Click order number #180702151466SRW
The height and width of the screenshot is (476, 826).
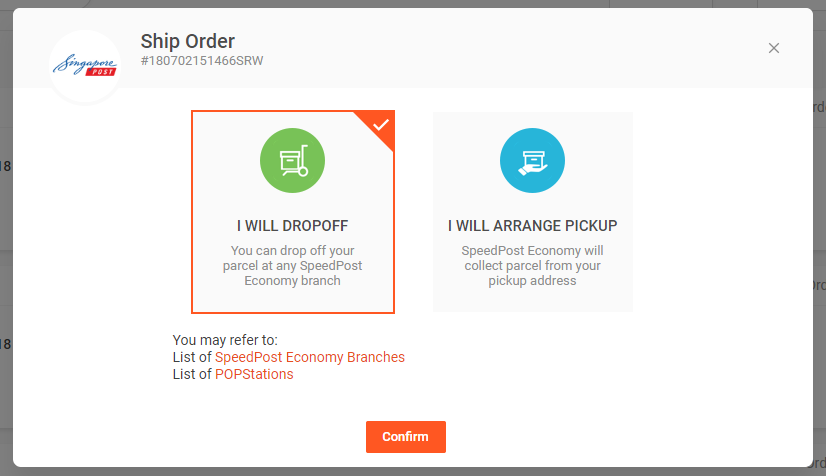pos(202,61)
